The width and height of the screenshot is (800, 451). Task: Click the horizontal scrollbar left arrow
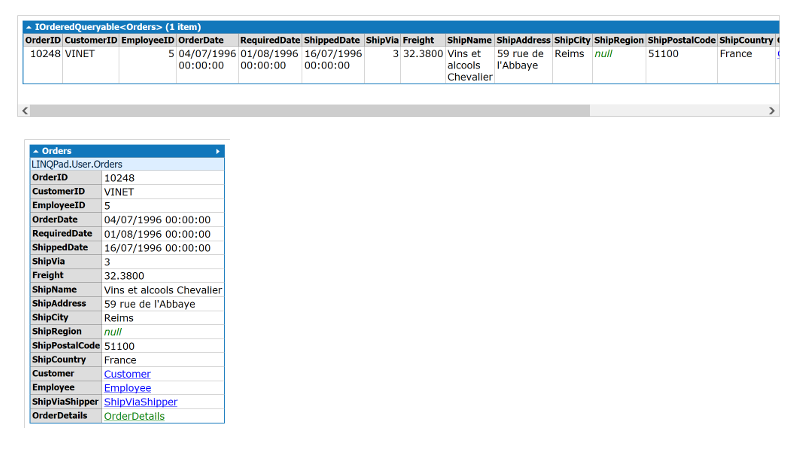pos(25,110)
